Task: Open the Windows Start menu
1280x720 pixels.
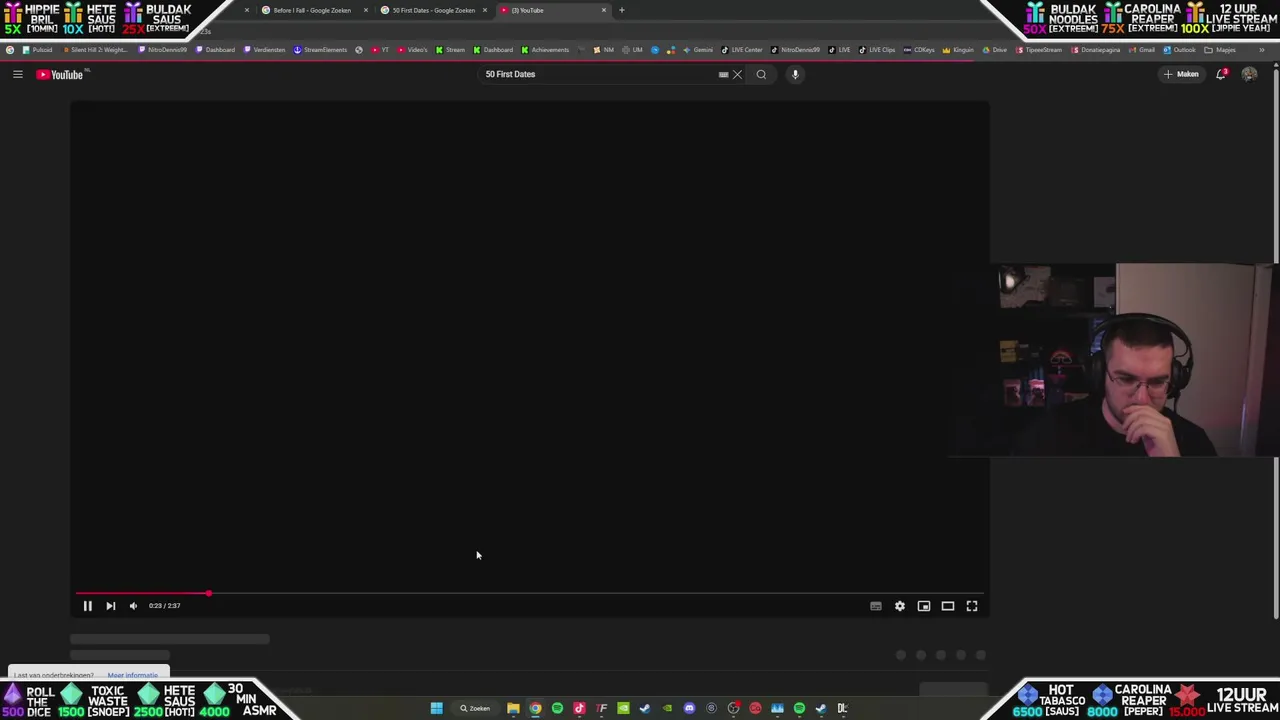Action: click(x=436, y=708)
